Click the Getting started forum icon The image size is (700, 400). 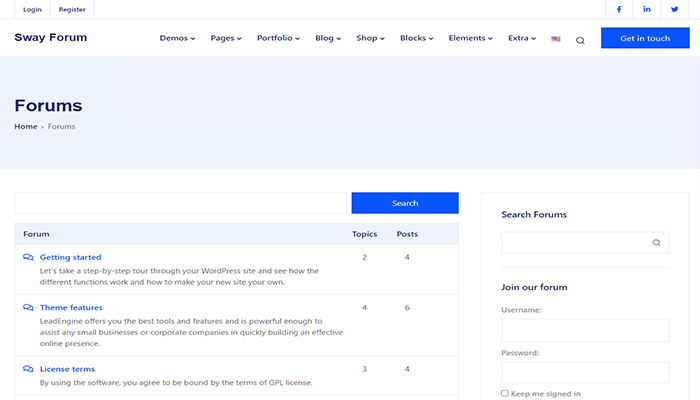[x=28, y=257]
